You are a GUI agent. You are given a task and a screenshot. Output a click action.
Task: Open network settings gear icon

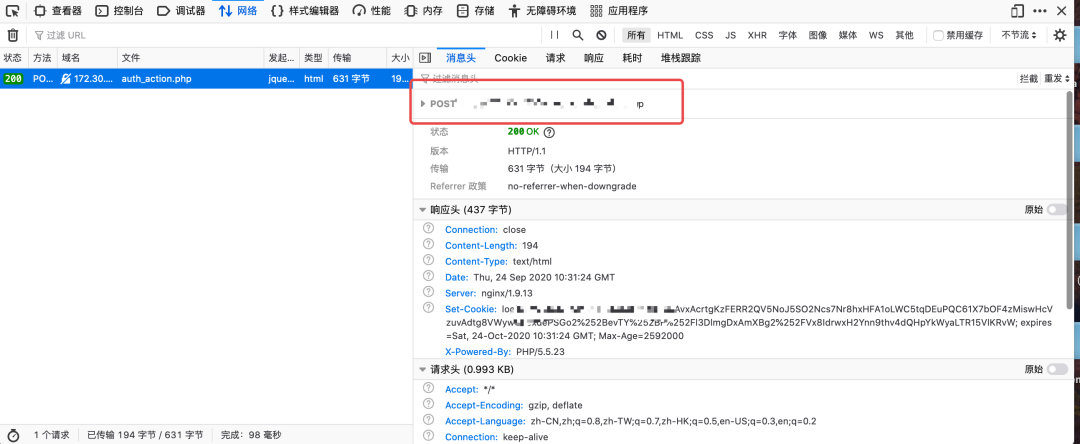click(1060, 35)
